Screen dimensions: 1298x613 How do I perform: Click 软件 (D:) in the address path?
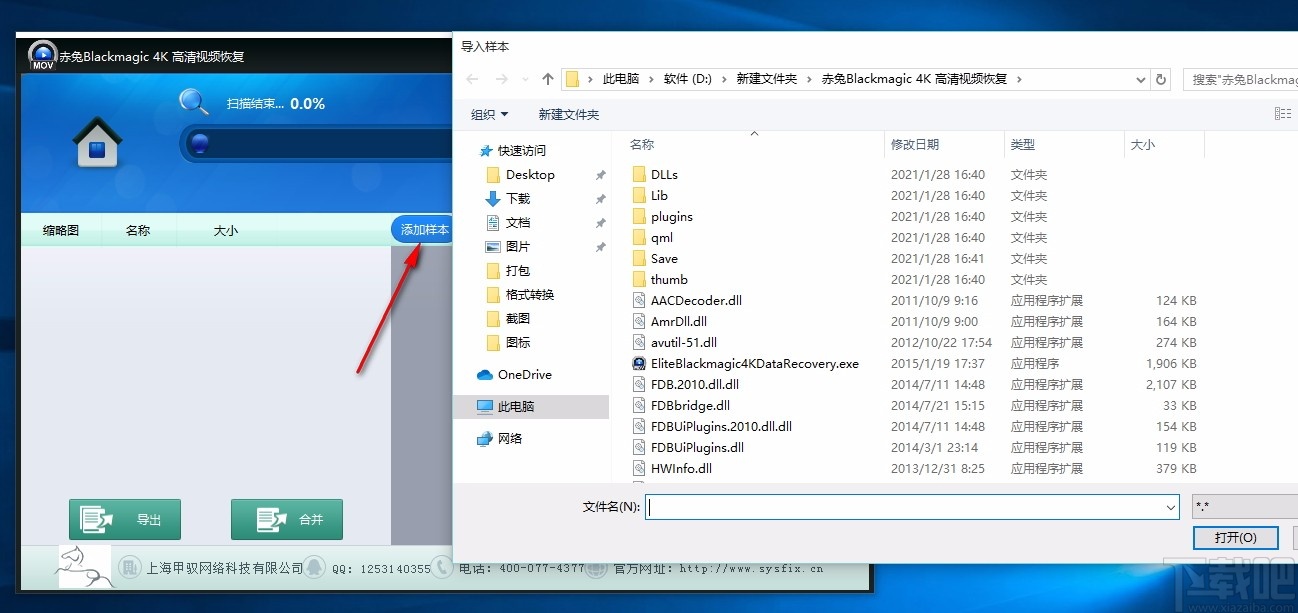click(x=688, y=79)
